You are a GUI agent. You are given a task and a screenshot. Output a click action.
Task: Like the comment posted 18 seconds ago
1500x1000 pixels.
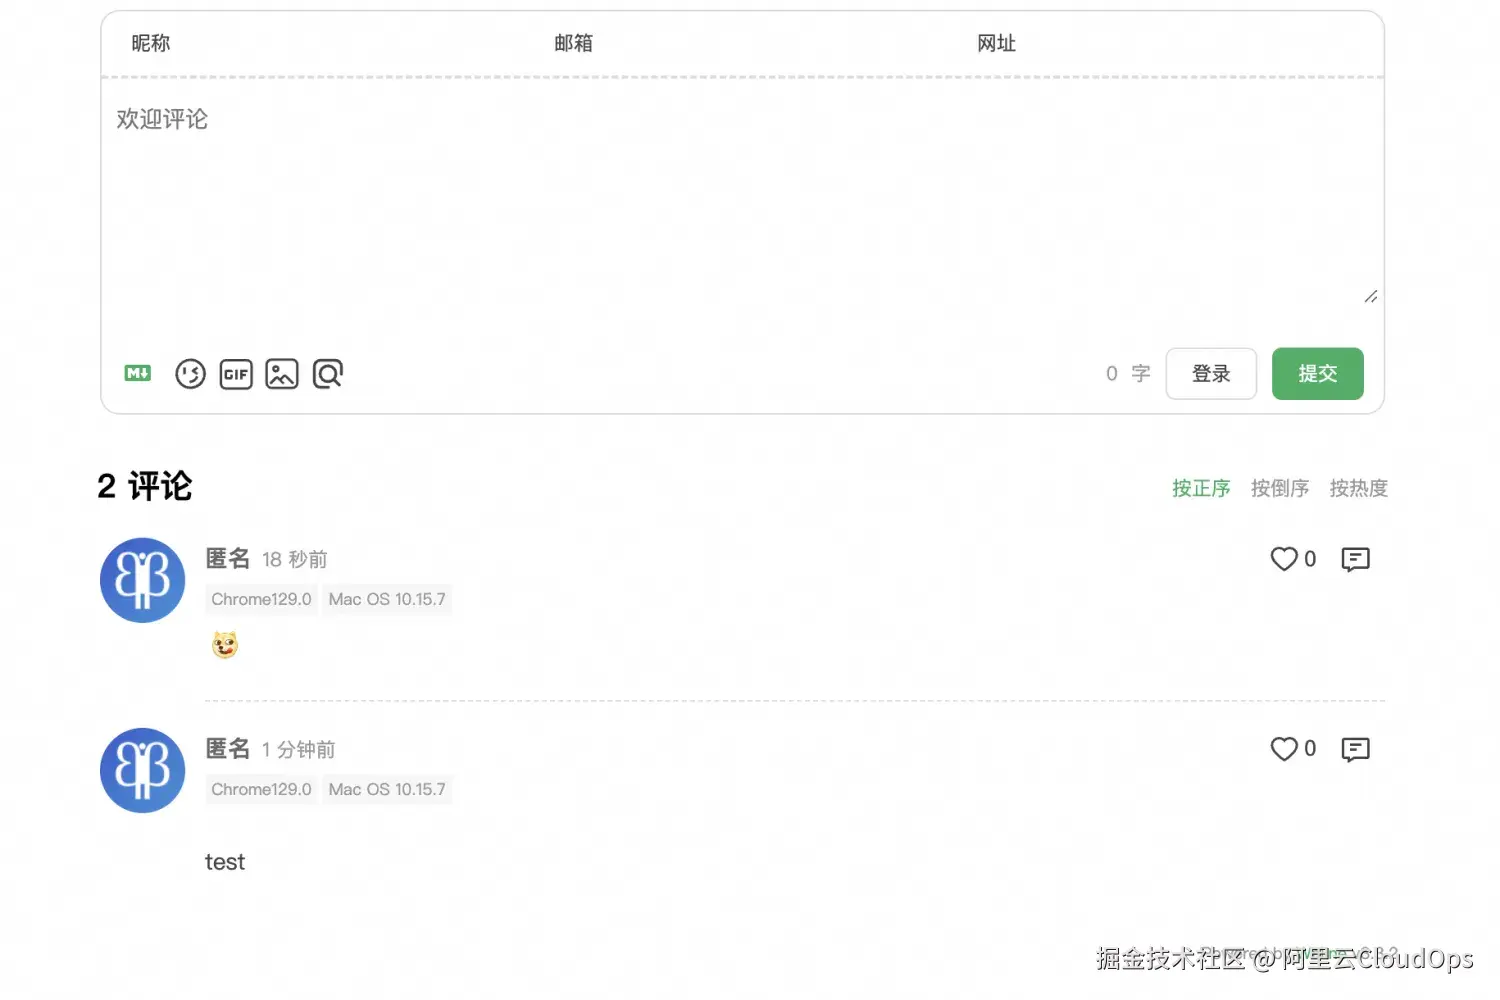pos(1284,559)
